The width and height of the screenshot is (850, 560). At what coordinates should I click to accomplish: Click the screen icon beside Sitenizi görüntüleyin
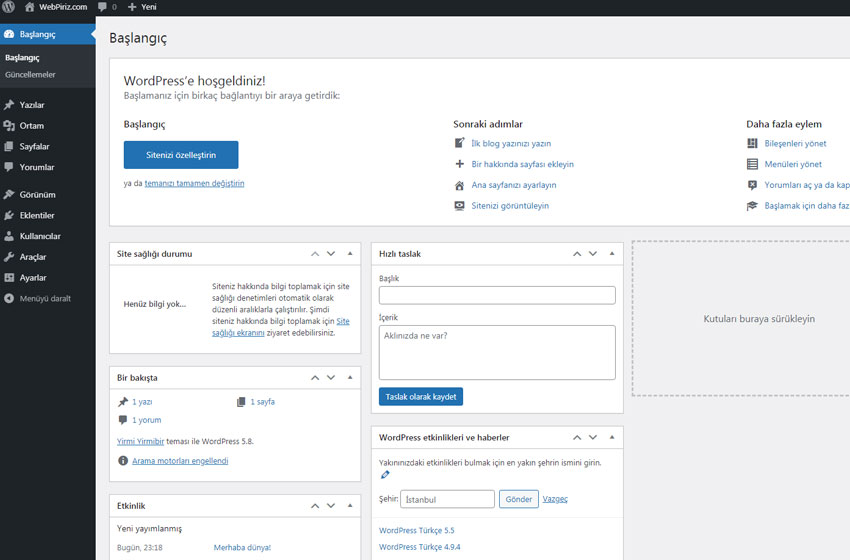[459, 206]
